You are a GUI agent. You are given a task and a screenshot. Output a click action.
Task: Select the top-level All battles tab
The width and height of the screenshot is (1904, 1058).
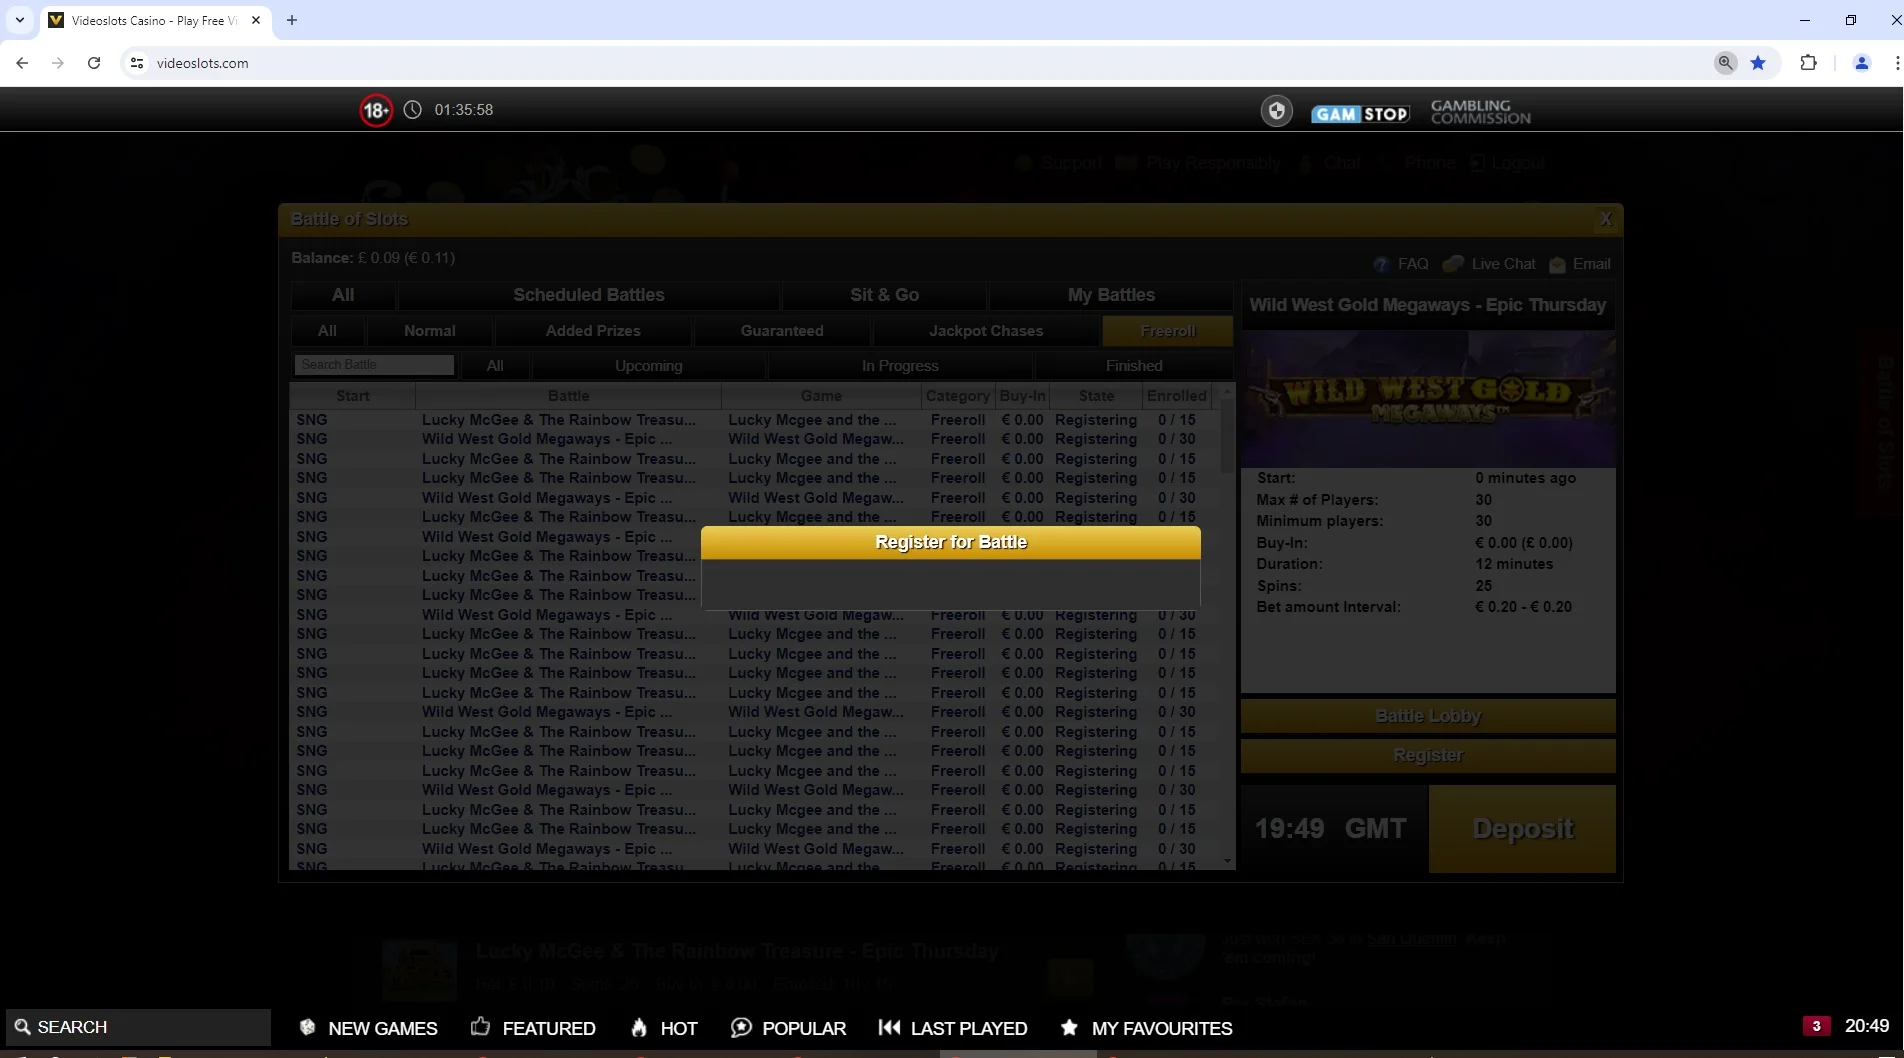point(343,295)
